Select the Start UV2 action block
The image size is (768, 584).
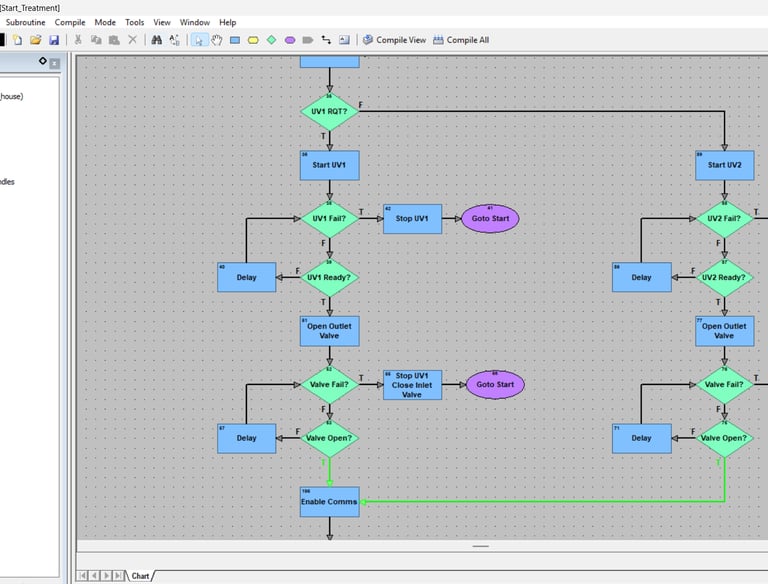(724, 165)
